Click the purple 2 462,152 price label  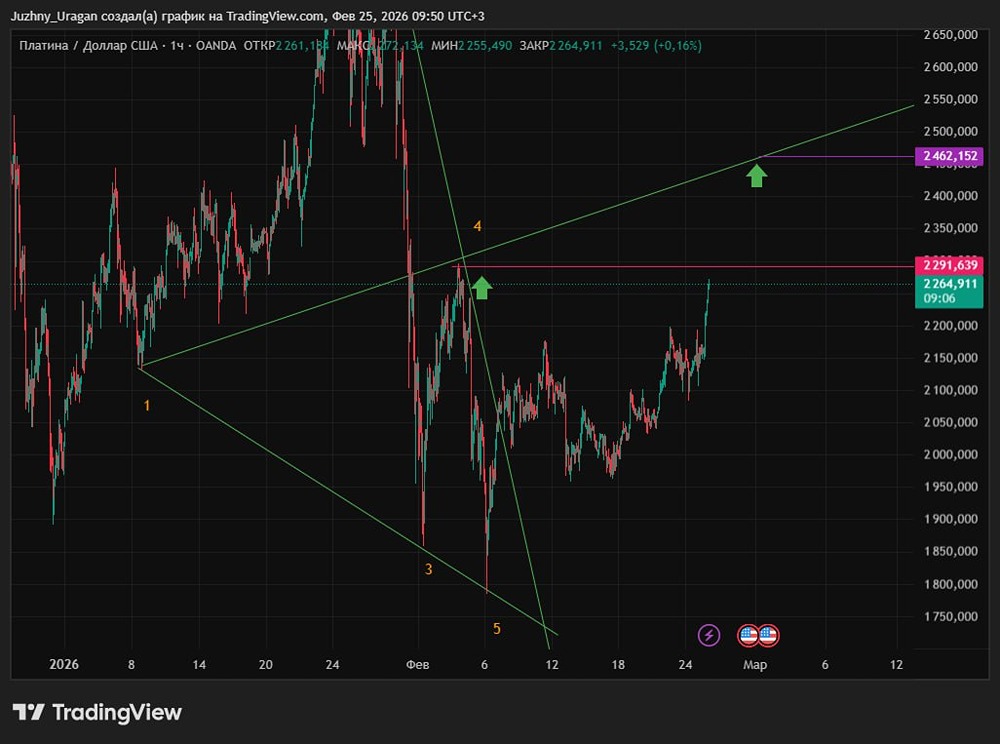[x=949, y=156]
